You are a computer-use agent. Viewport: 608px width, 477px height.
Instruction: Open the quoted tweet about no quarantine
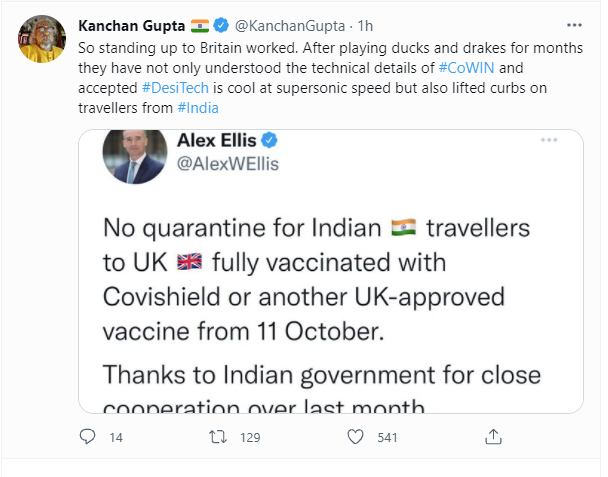pyautogui.click(x=330, y=300)
